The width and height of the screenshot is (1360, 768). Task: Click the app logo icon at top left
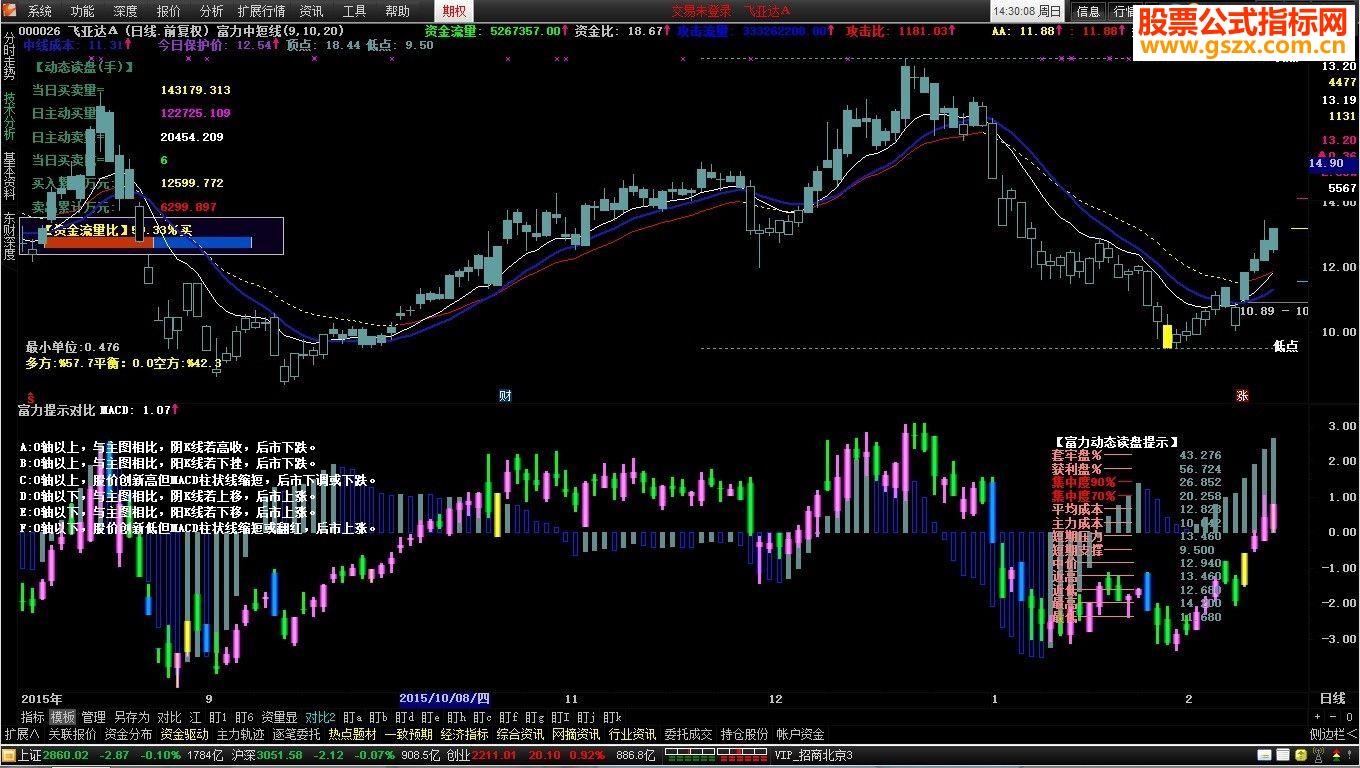[11, 11]
